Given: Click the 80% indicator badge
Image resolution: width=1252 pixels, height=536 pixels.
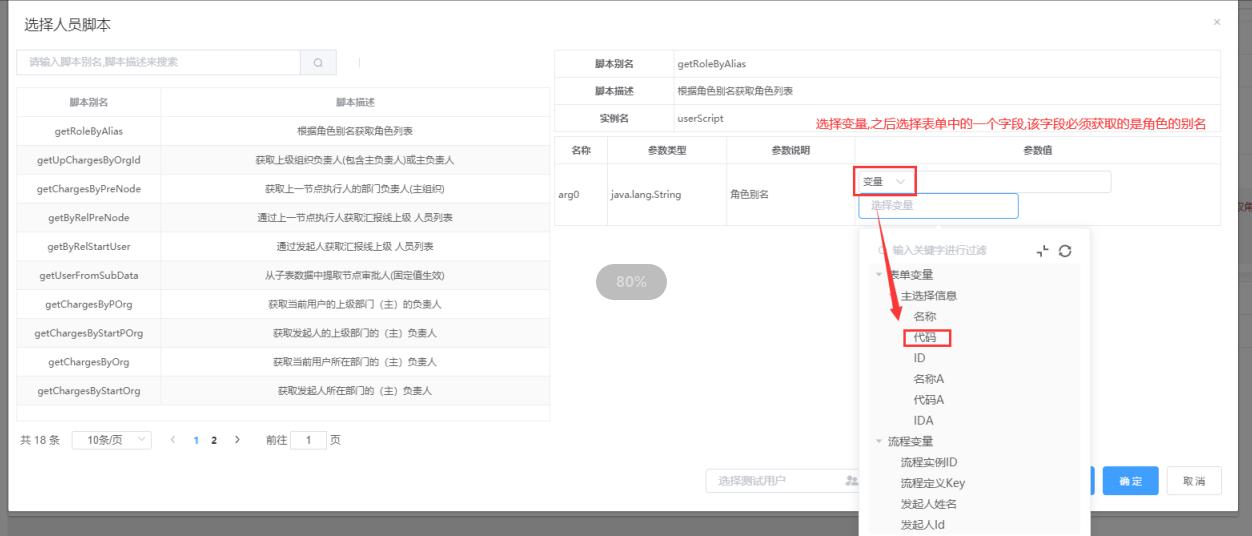Looking at the screenshot, I should (631, 282).
